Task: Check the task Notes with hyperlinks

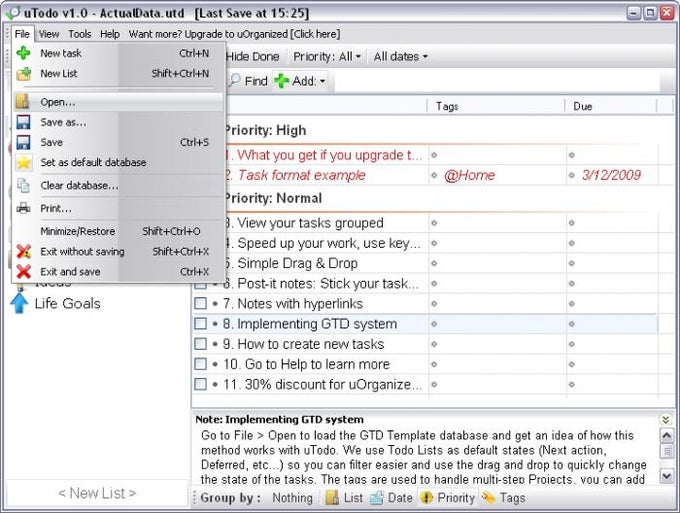Action: pyautogui.click(x=200, y=303)
